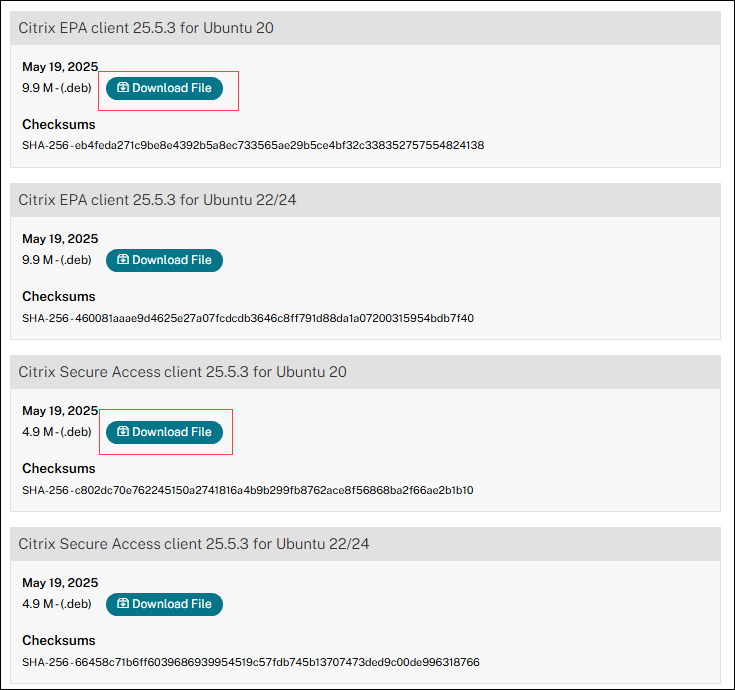Click SHA-256 checksum starting 66458c71b6

251,662
